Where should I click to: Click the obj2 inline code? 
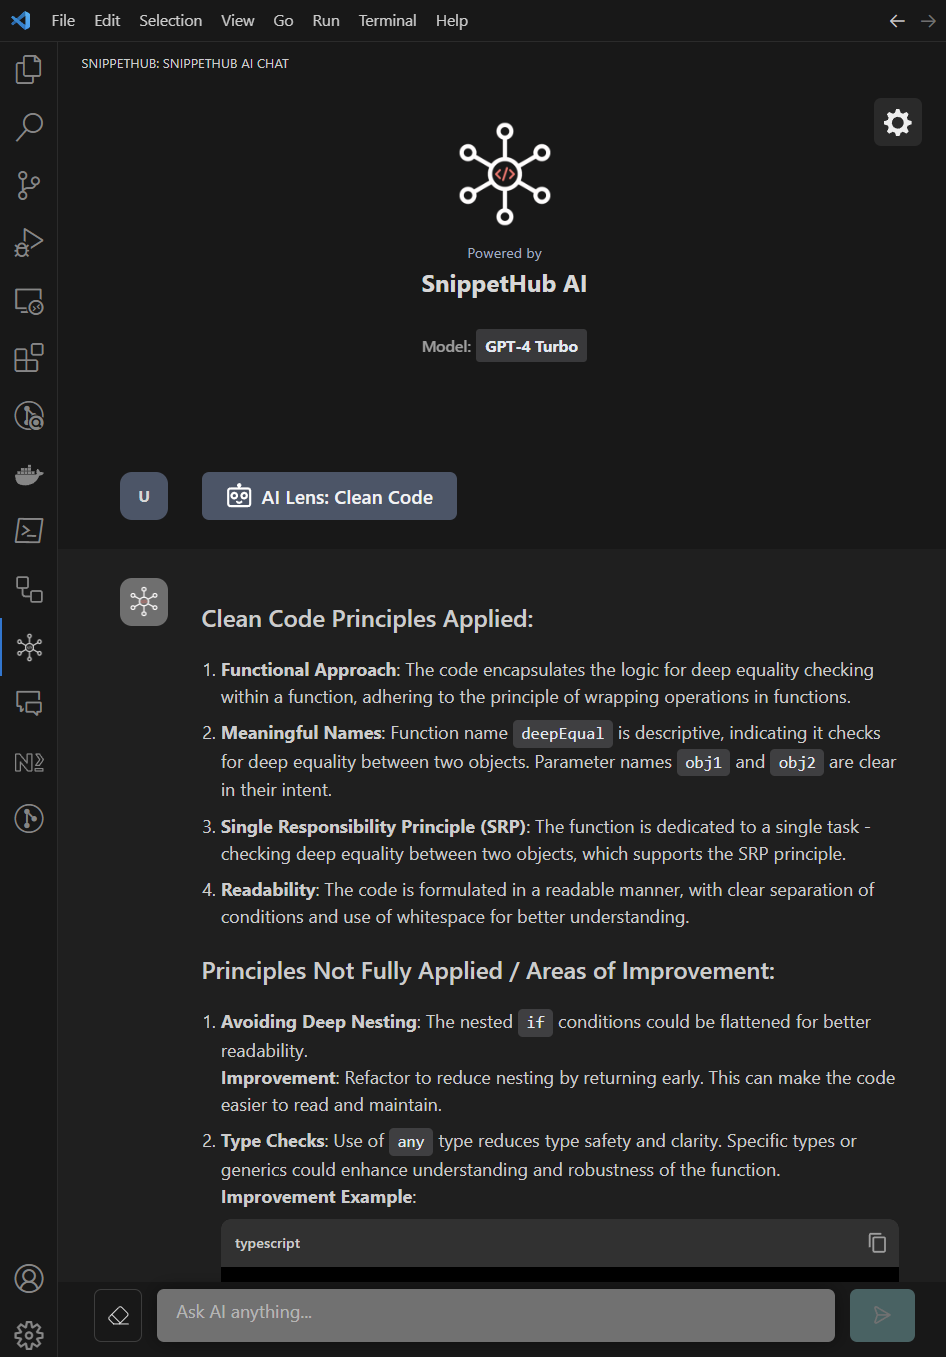(x=797, y=762)
